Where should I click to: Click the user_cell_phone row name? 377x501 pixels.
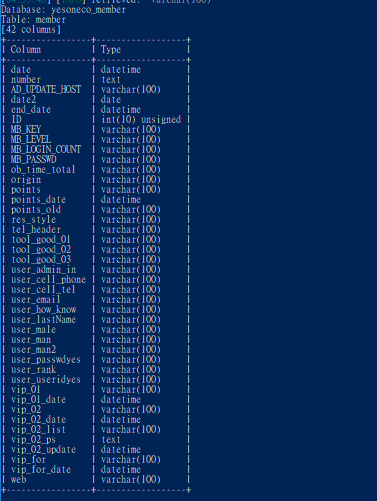pos(48,280)
